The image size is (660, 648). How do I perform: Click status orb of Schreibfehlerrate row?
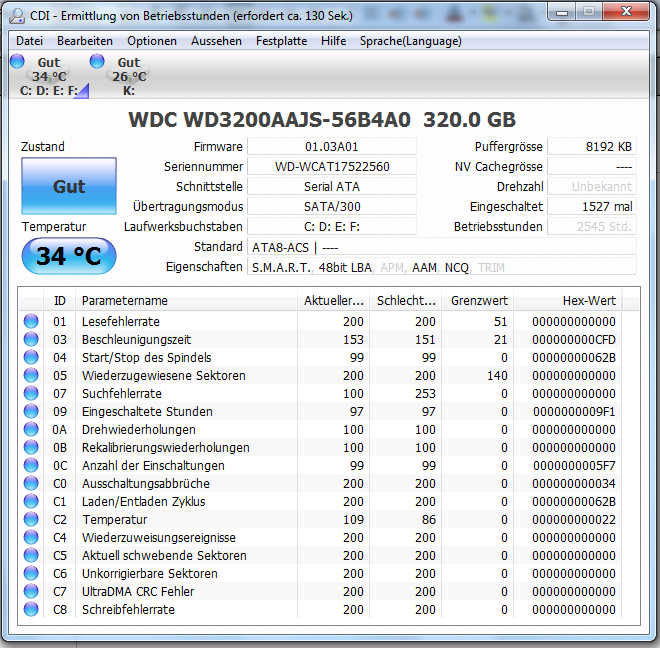point(31,609)
